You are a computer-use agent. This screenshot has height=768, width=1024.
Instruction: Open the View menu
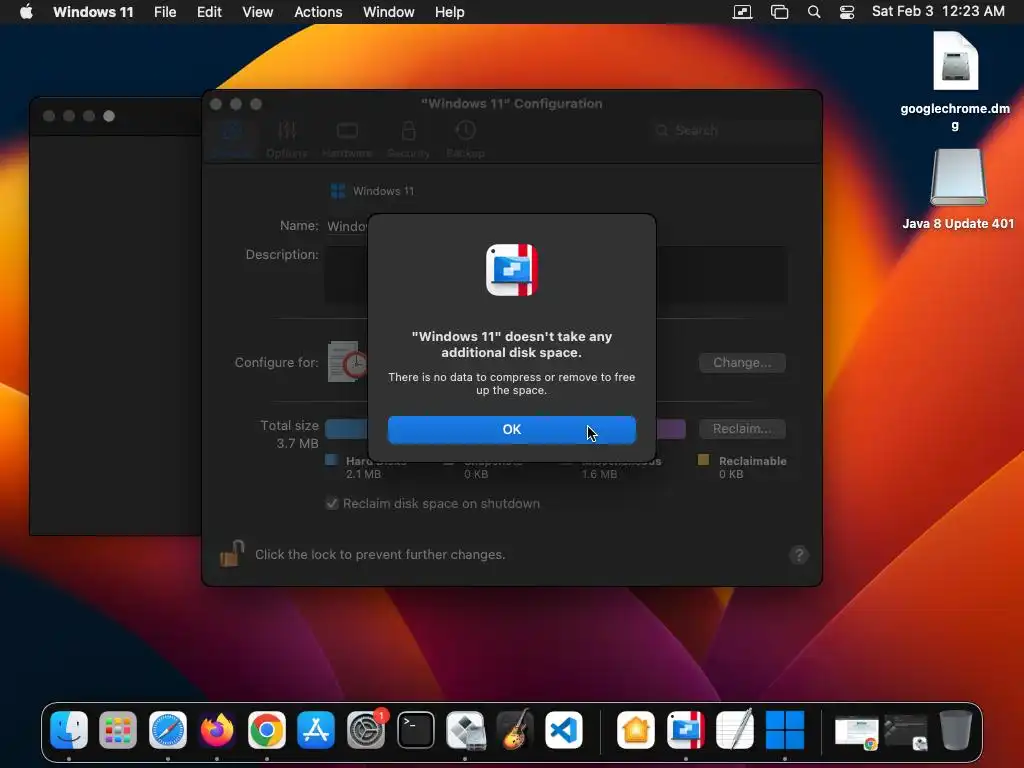[257, 12]
